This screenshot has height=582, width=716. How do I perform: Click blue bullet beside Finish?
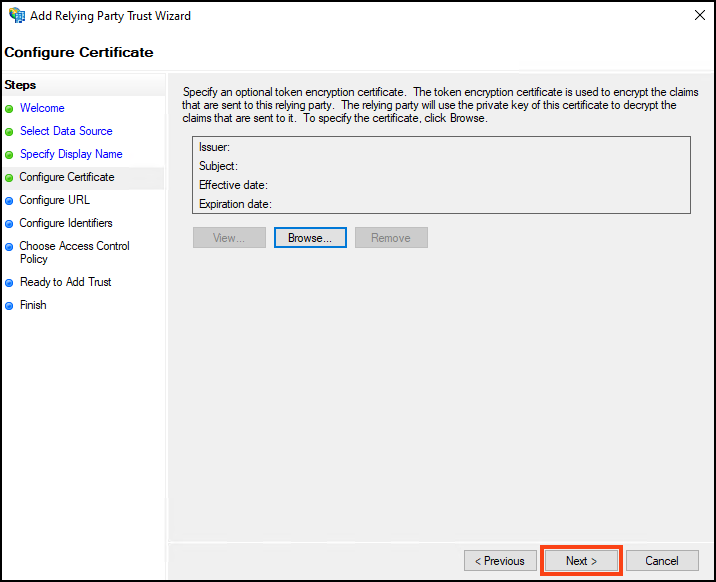click(9, 306)
